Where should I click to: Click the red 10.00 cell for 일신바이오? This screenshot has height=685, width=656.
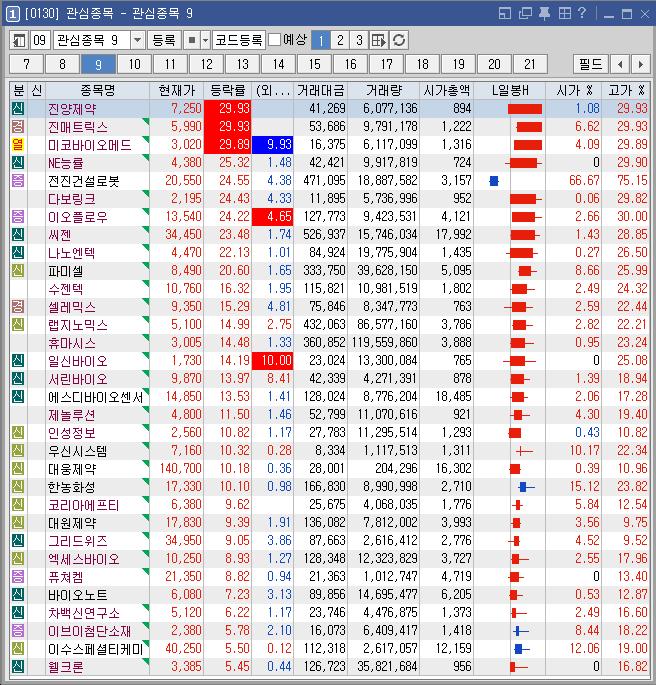point(273,361)
